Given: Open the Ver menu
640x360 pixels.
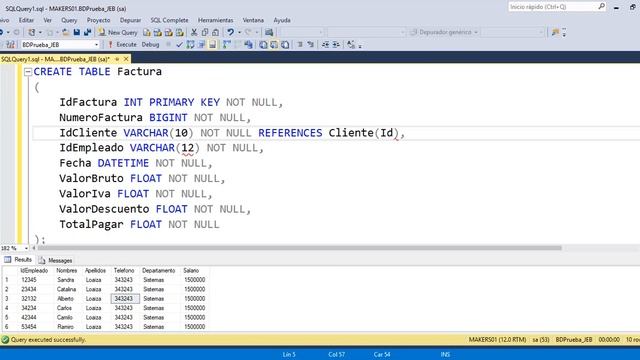Looking at the screenshot, I should 47,20.
